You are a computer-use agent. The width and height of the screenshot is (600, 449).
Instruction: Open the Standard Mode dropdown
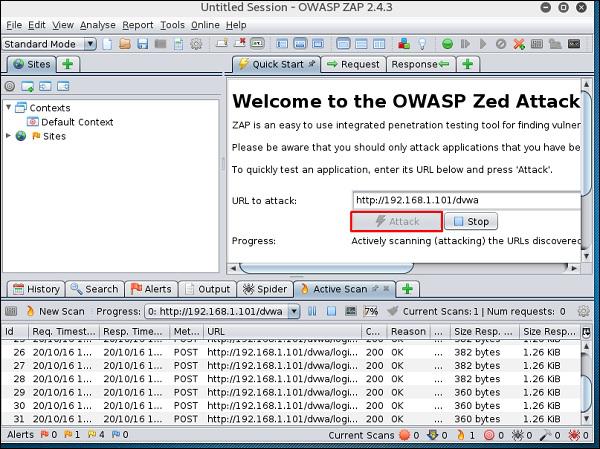click(49, 44)
